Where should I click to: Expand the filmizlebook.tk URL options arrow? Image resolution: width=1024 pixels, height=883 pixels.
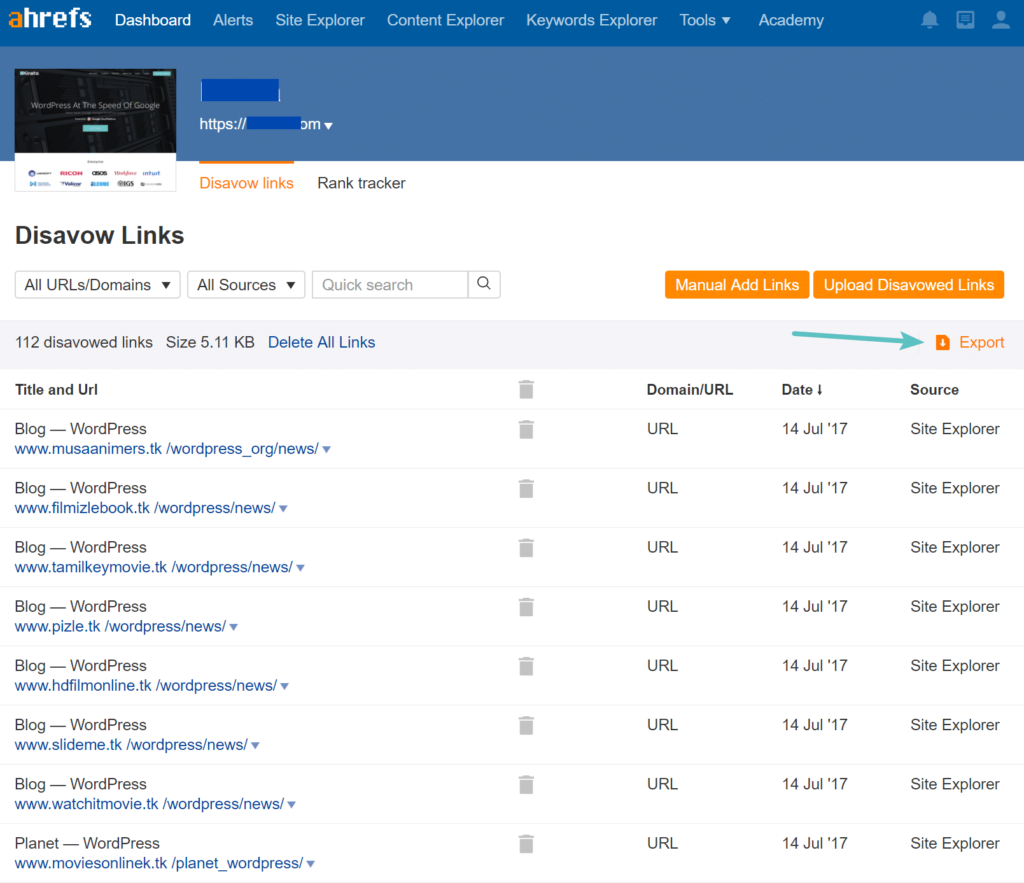coord(284,509)
